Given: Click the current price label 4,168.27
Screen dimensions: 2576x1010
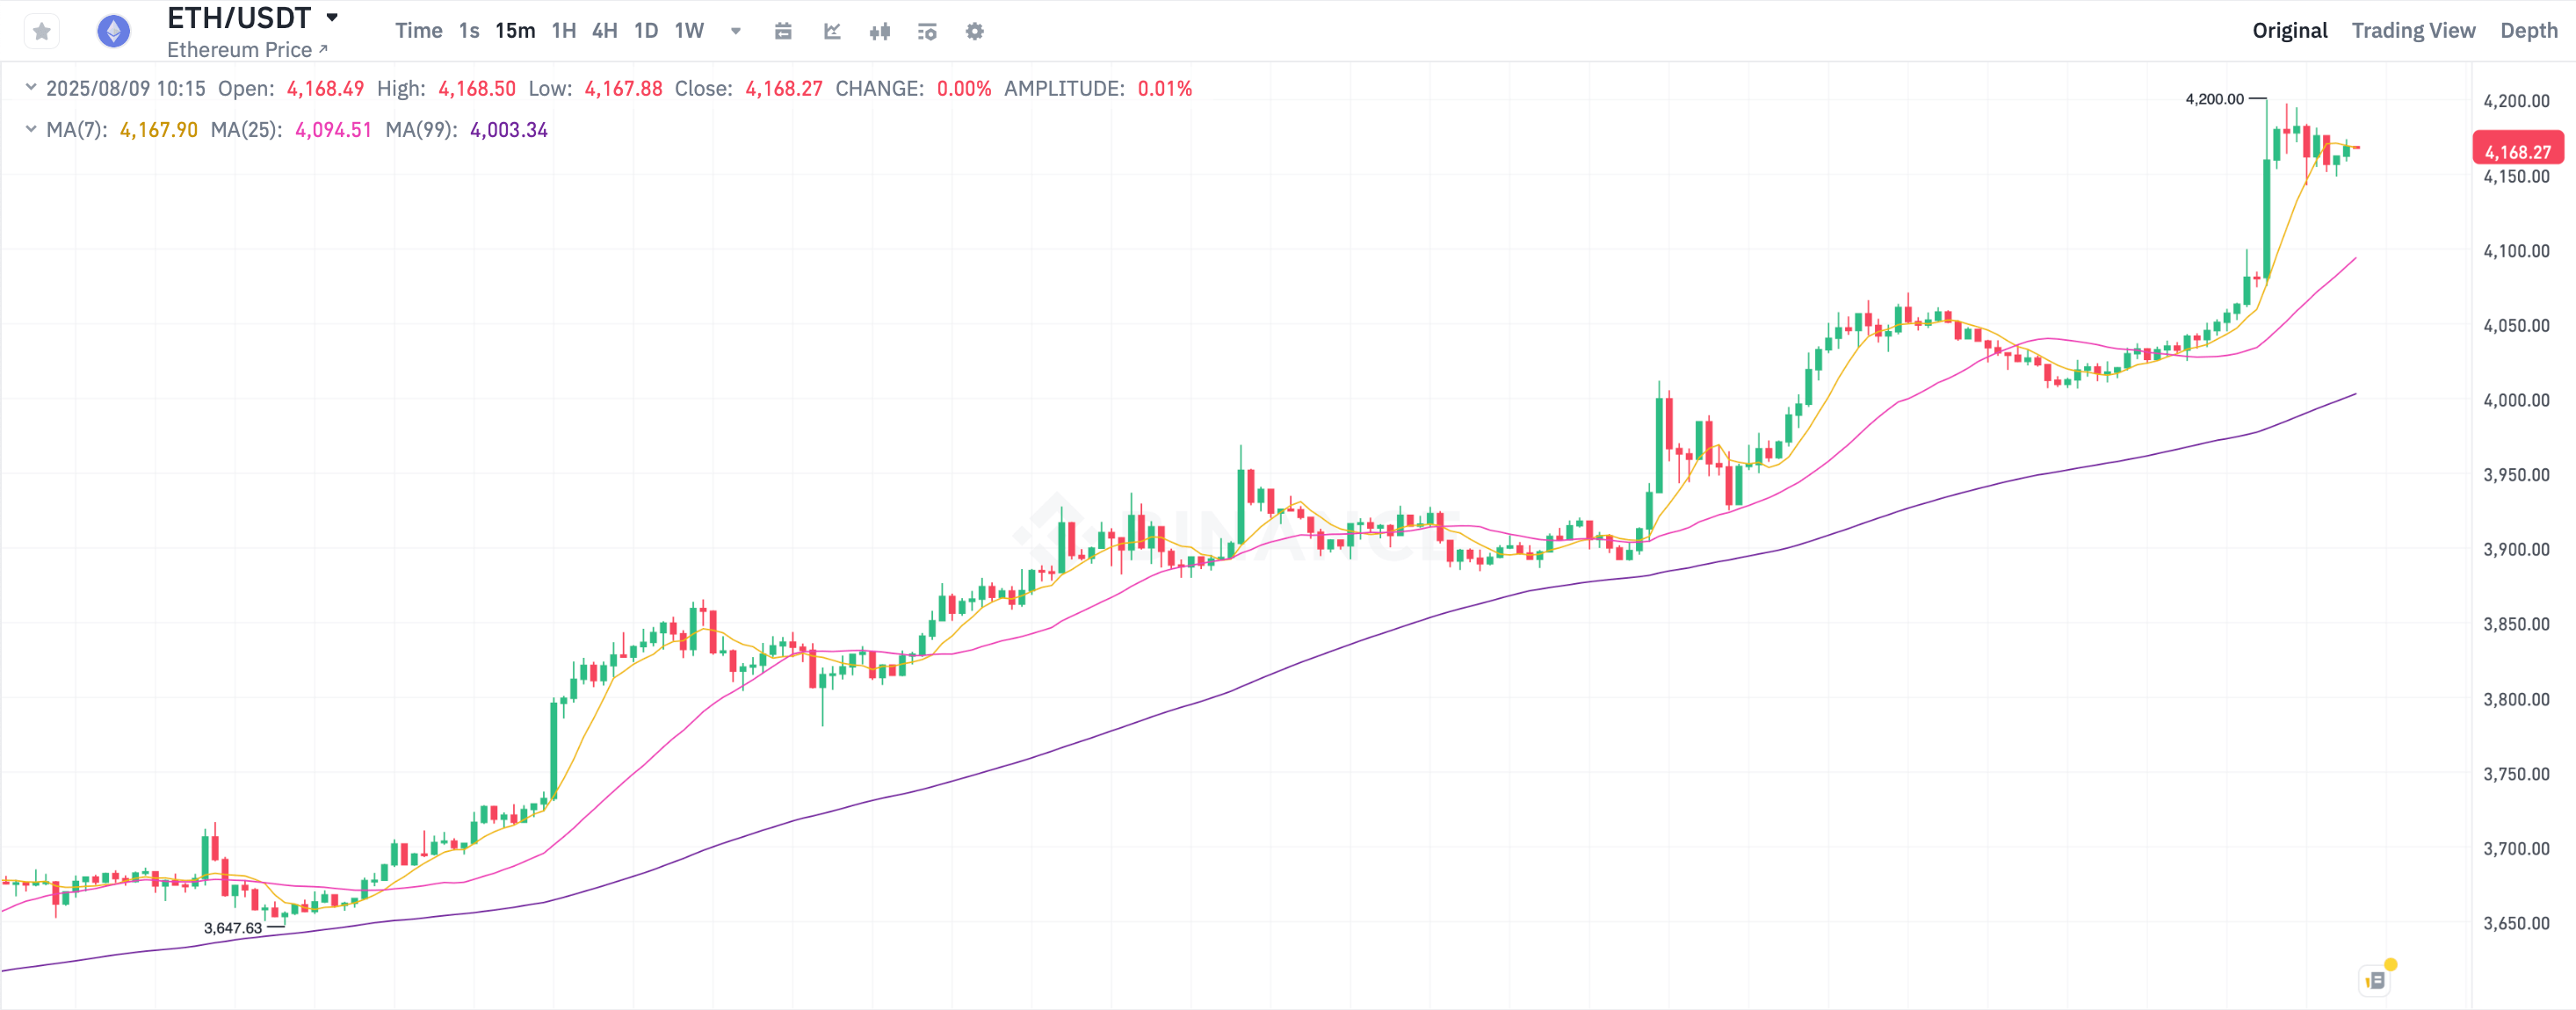Looking at the screenshot, I should pos(2516,150).
